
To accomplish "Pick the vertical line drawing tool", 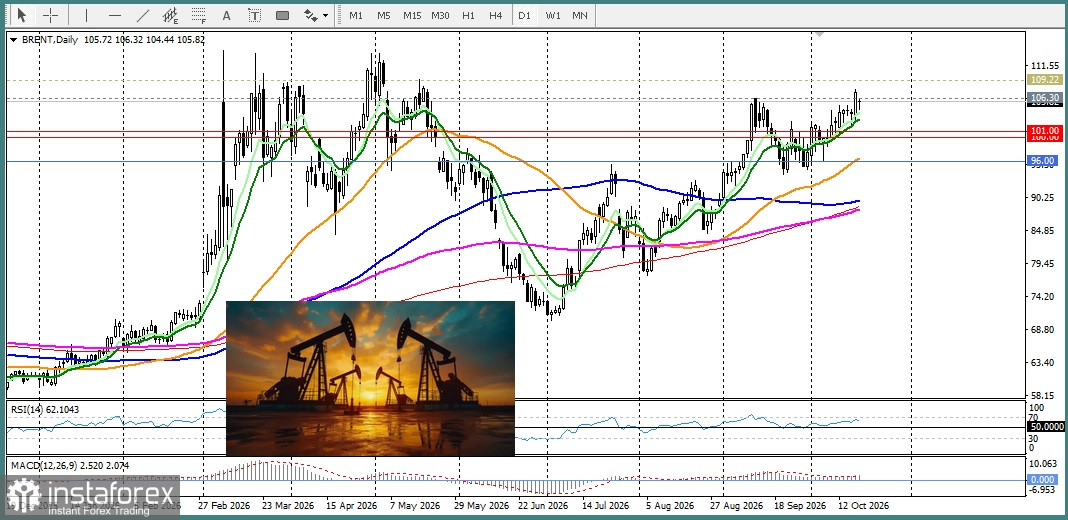I will [x=86, y=15].
